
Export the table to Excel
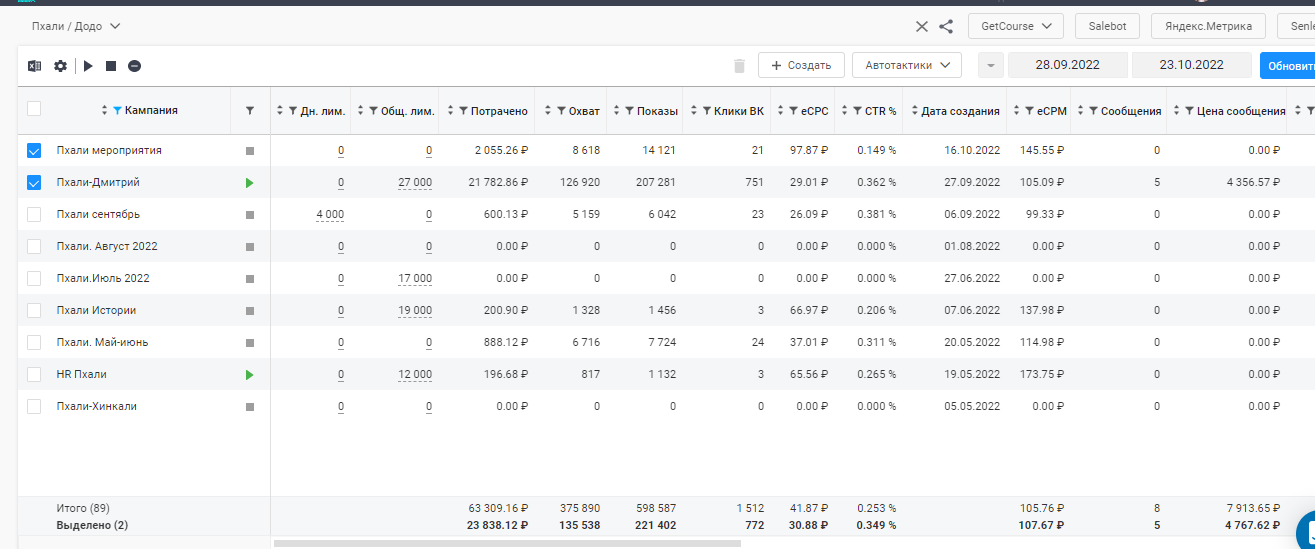pos(34,66)
